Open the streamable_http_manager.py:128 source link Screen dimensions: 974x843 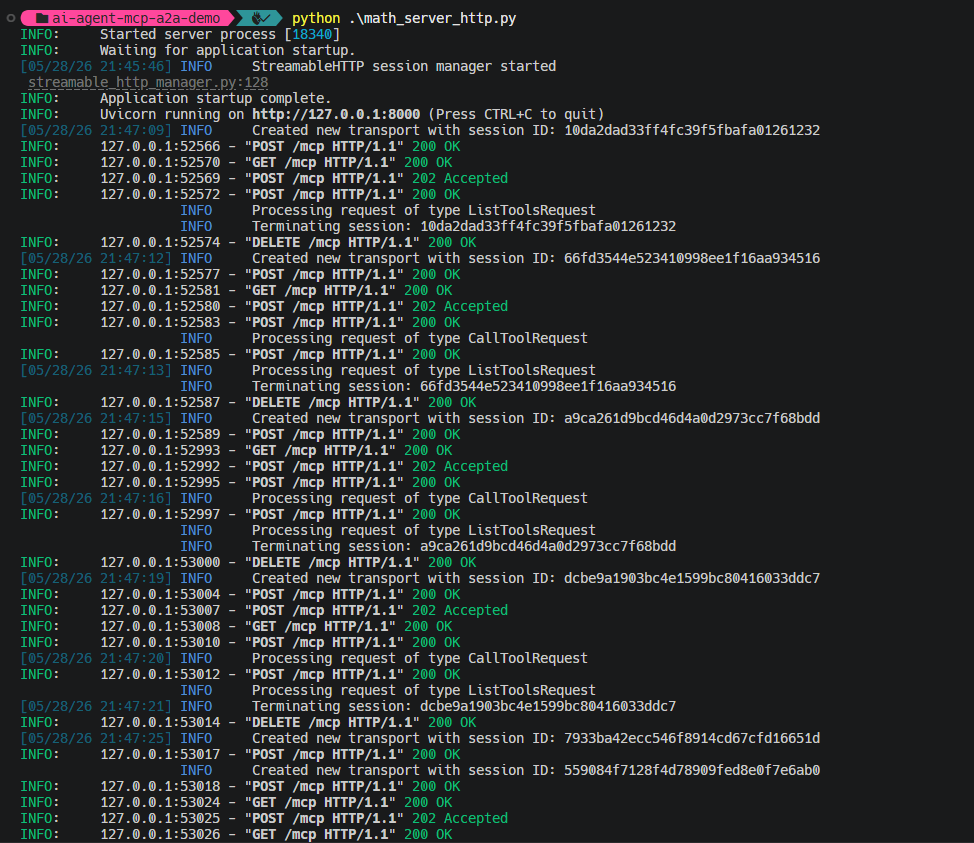pos(148,83)
